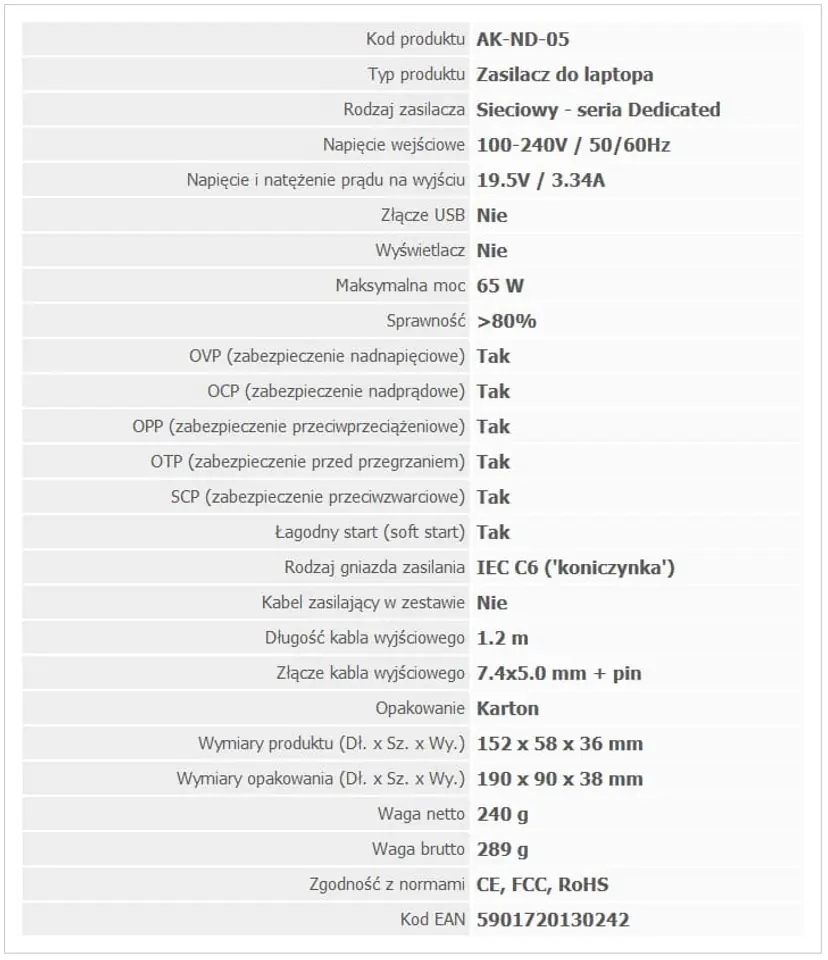Click the OPP protection row label
Viewport: 828px width, 960px height.
point(299,427)
